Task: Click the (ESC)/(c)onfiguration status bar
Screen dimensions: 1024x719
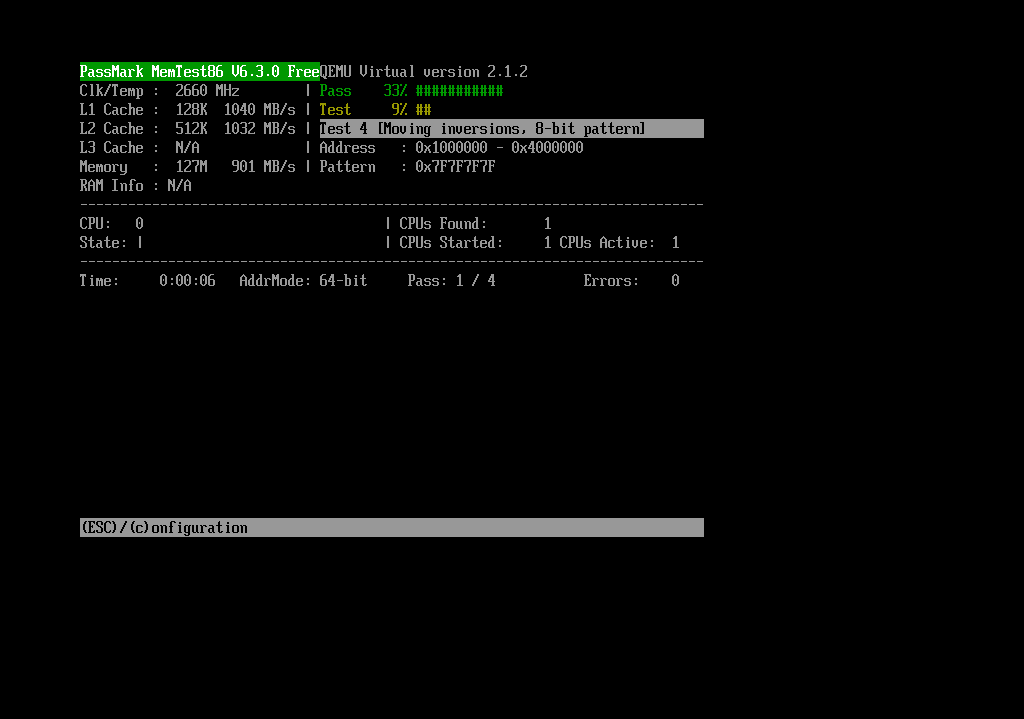Action: click(x=392, y=528)
